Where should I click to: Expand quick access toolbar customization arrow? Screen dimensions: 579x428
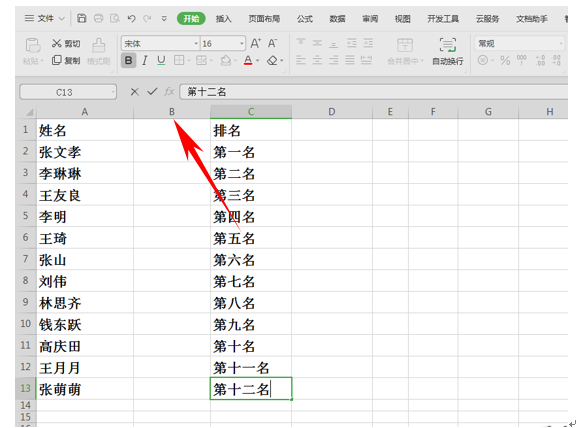click(164, 18)
